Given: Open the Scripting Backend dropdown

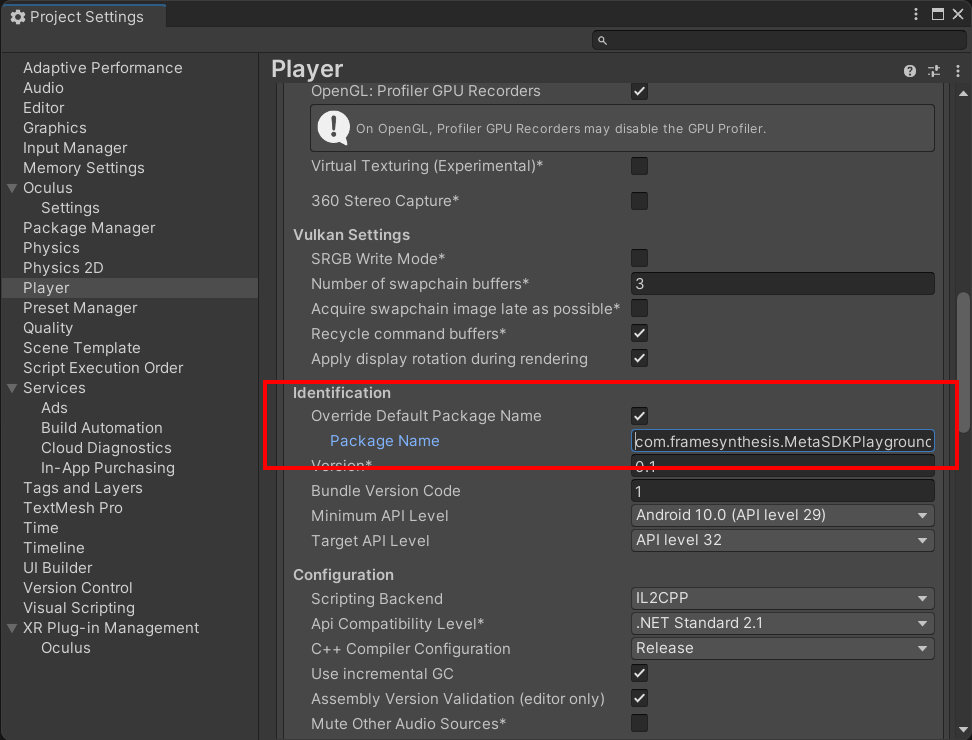Looking at the screenshot, I should 783,599.
